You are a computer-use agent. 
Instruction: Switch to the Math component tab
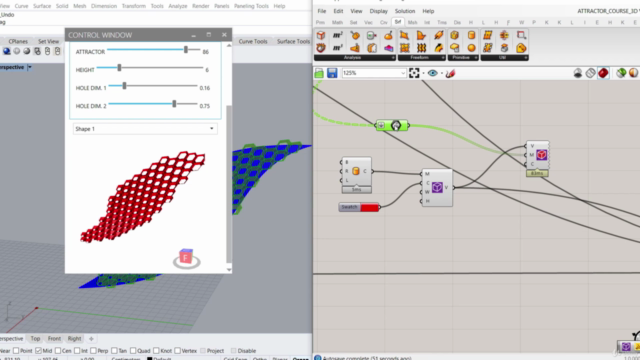pos(337,22)
